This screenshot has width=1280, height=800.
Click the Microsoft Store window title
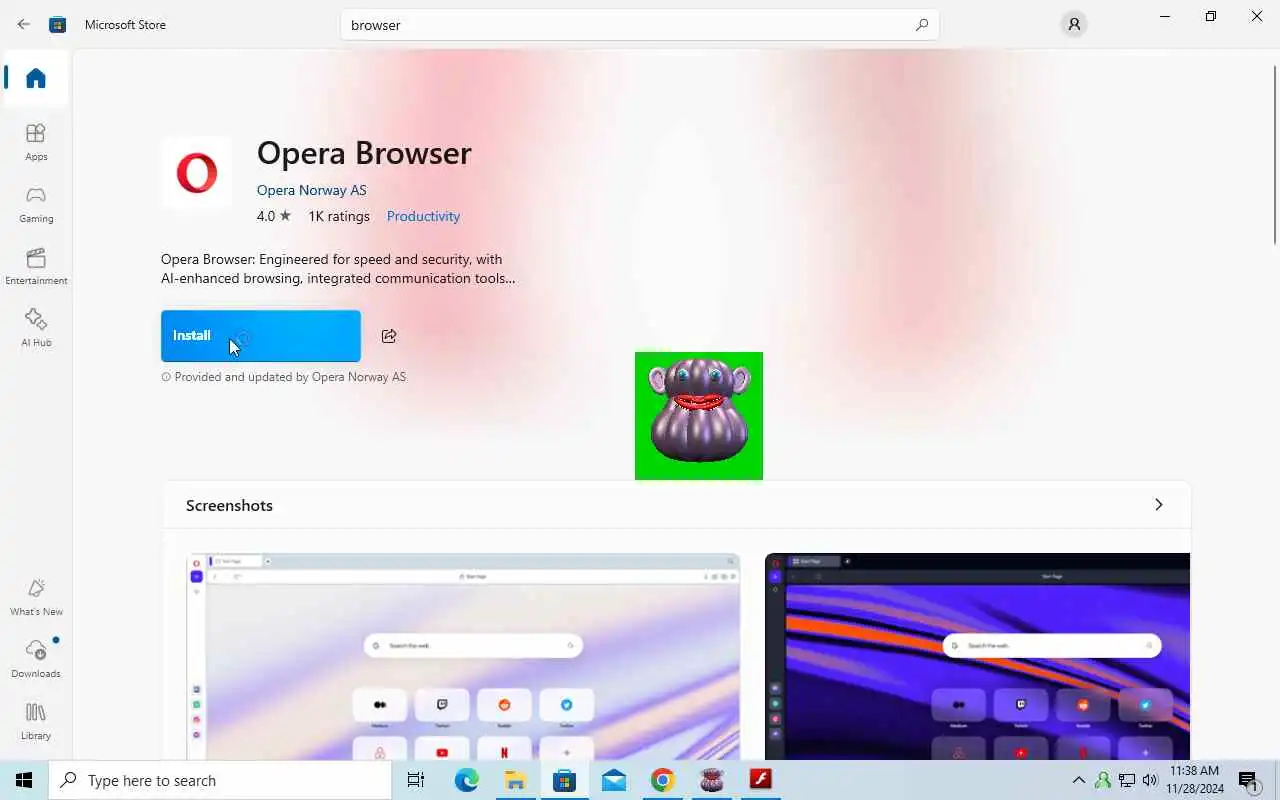[x=125, y=25]
